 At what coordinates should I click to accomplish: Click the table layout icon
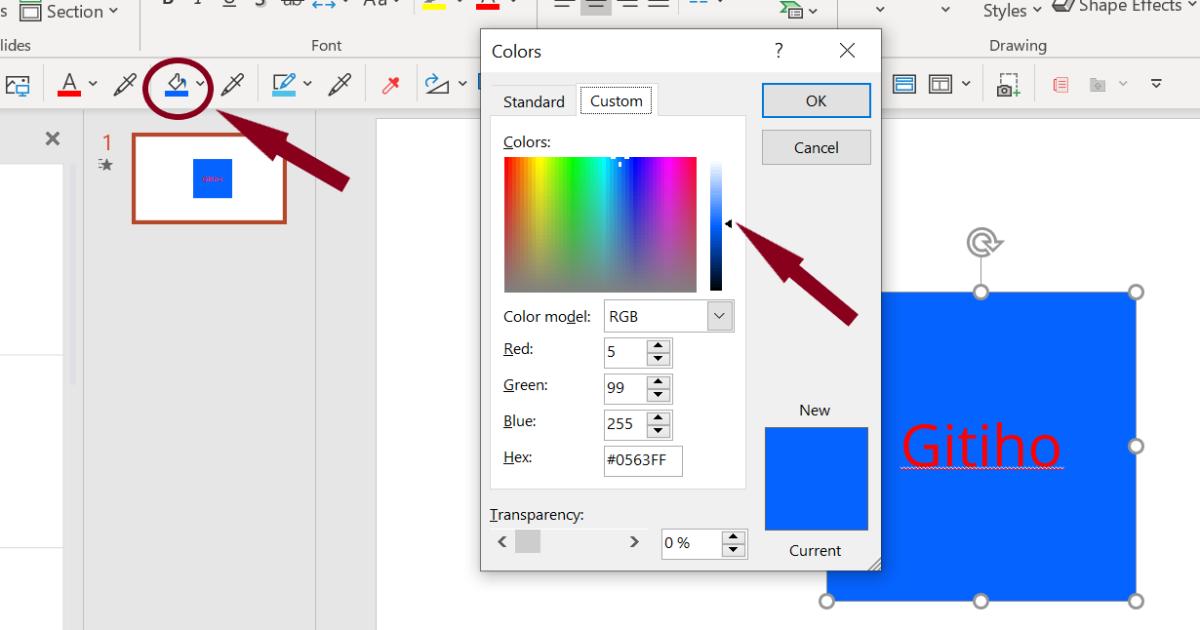click(x=941, y=84)
